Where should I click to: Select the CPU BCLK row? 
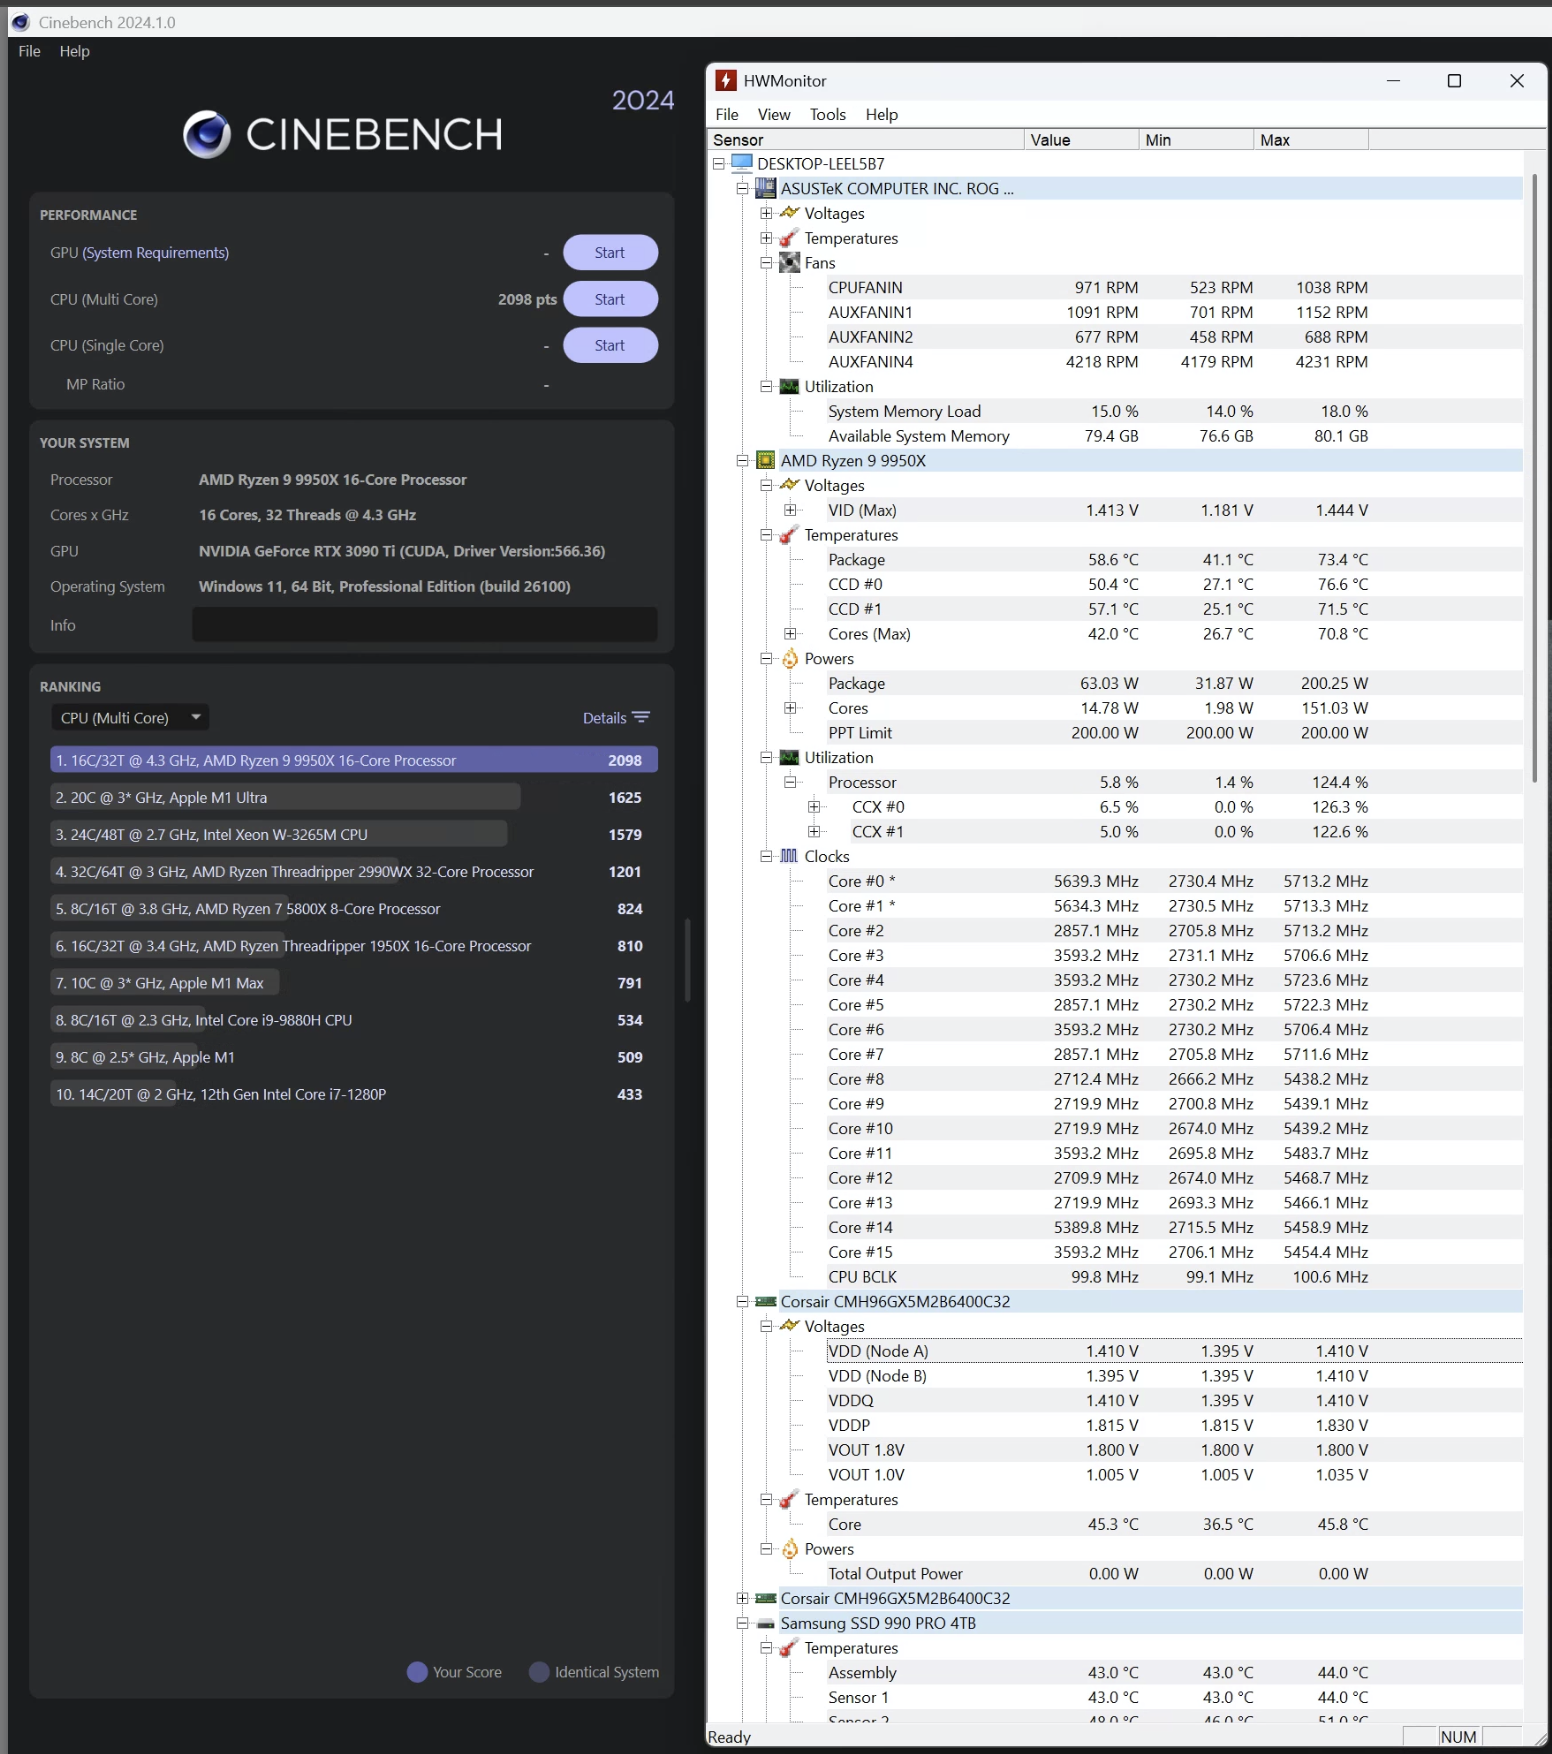point(1175,1277)
